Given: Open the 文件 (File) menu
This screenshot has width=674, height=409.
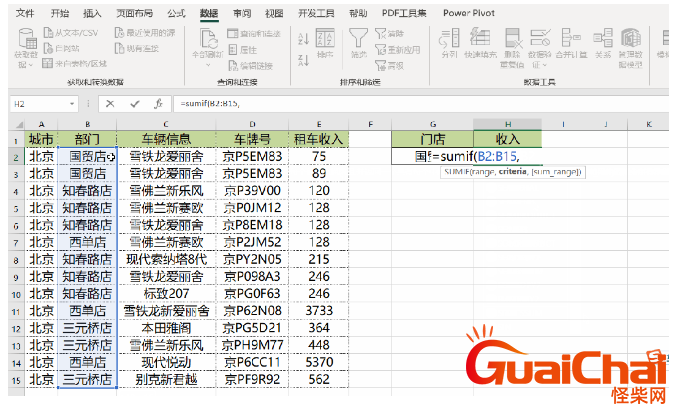Looking at the screenshot, I should pos(25,13).
